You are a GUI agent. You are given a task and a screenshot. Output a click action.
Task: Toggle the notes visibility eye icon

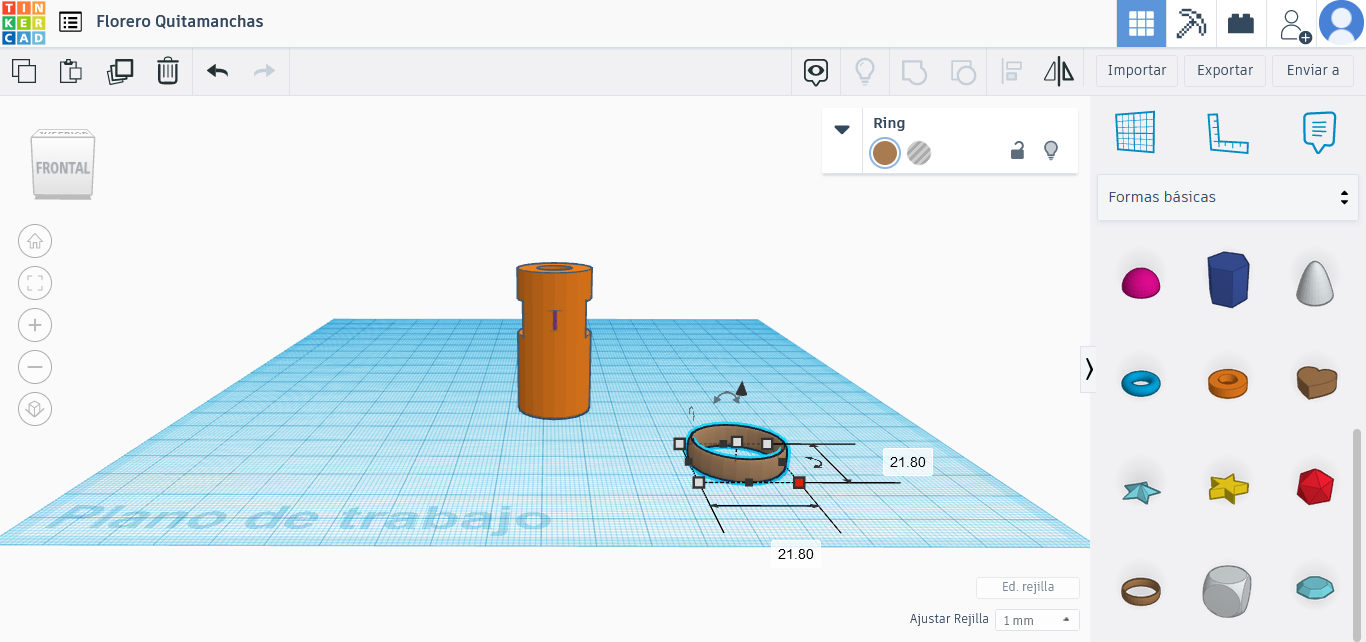[817, 71]
